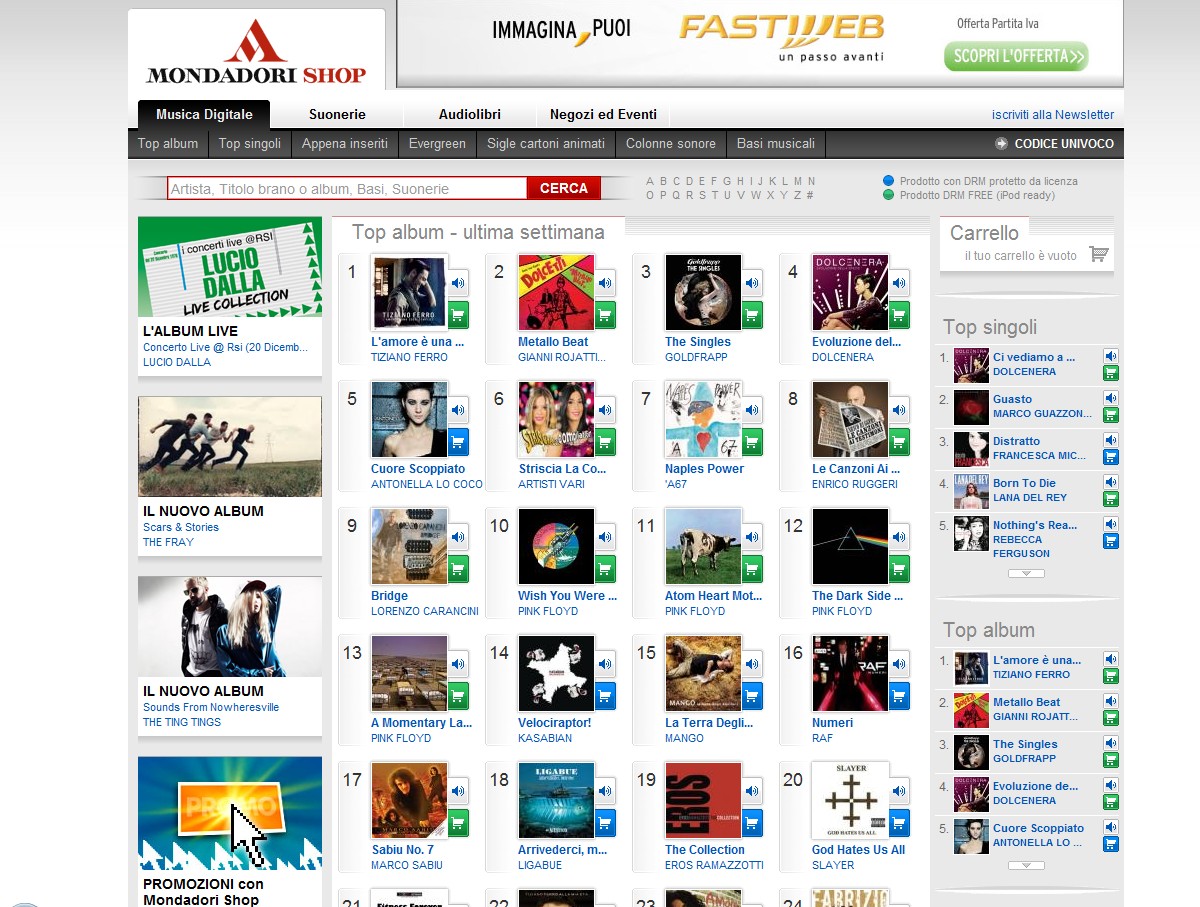Open the Negozi ed Eventi tab
Viewport: 1200px width, 907px height.
(x=603, y=114)
